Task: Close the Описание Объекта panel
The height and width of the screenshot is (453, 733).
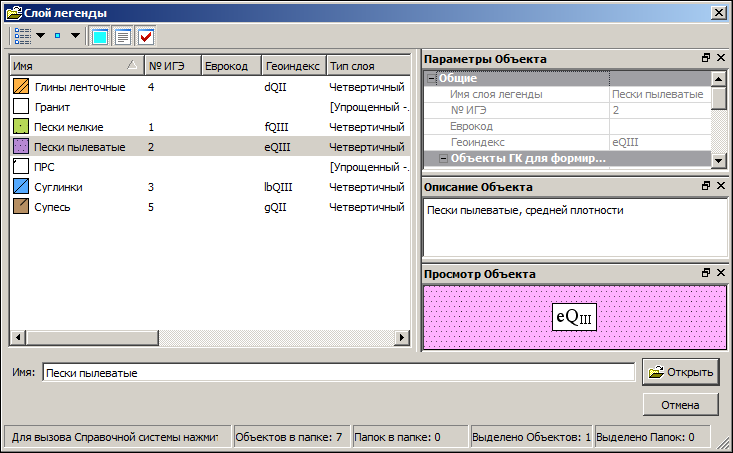Action: coord(721,186)
